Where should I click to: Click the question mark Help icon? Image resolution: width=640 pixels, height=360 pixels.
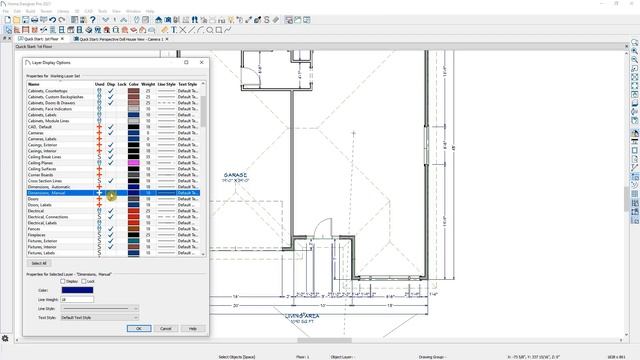[x=93, y=20]
